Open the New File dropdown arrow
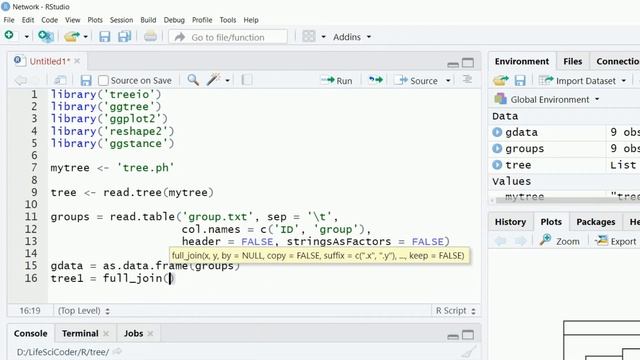This screenshot has height=360, width=640. [x=27, y=37]
